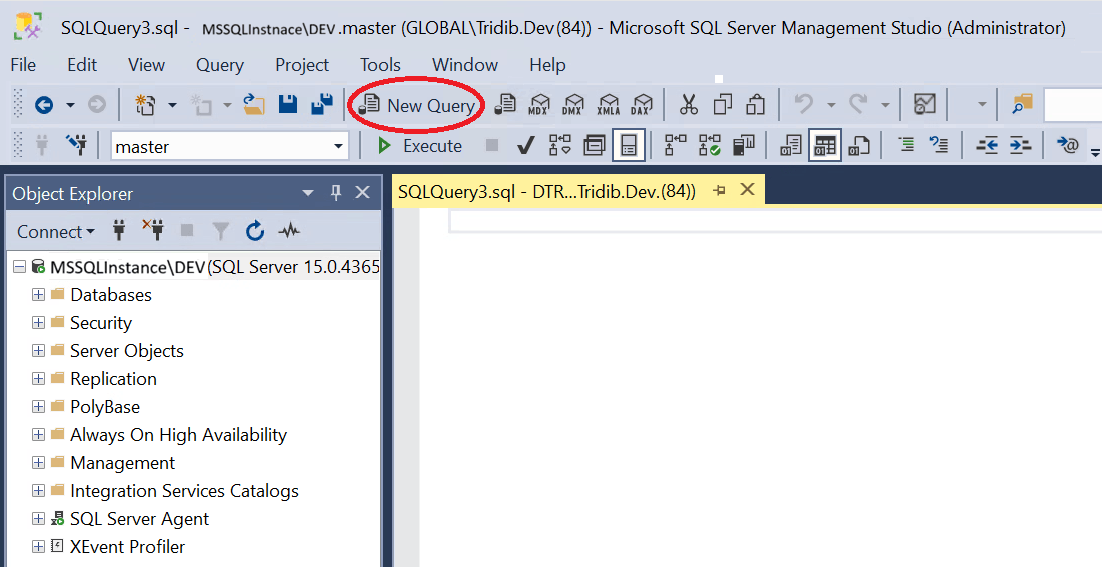The image size is (1102, 567).
Task: Expand the Always On High Availability folder
Action: coord(38,435)
